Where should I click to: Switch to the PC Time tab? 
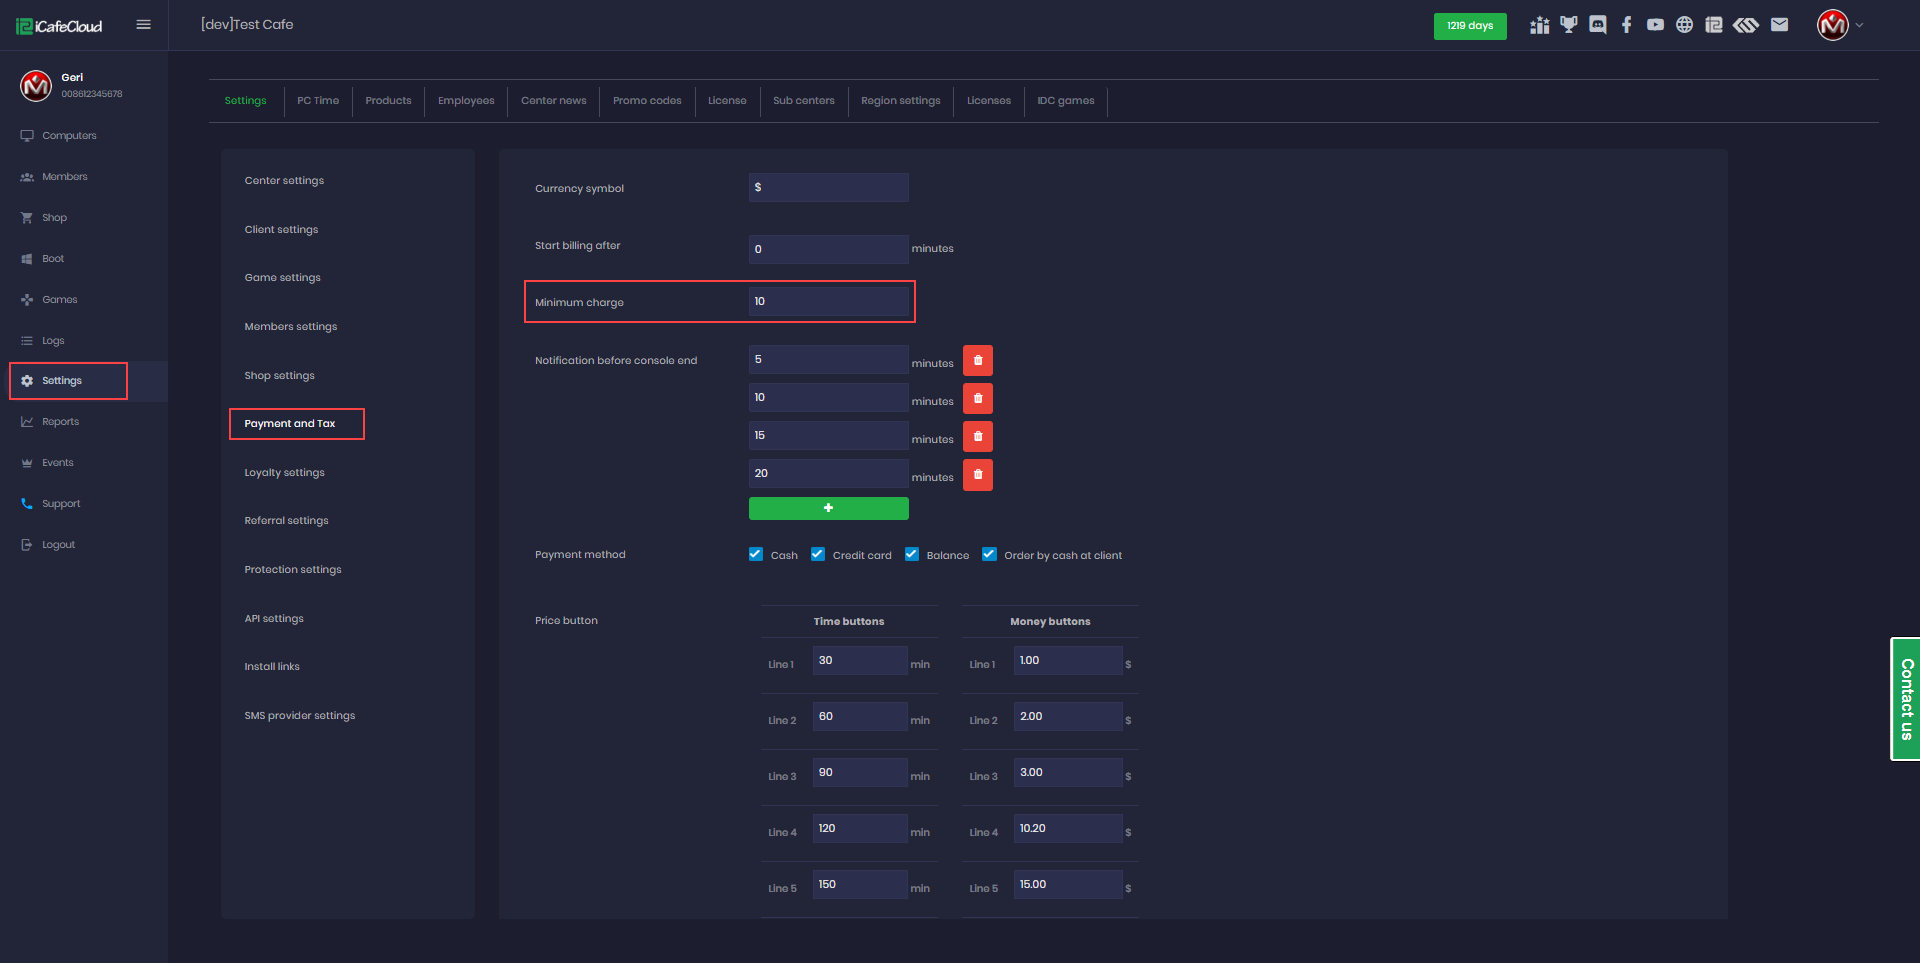318,101
